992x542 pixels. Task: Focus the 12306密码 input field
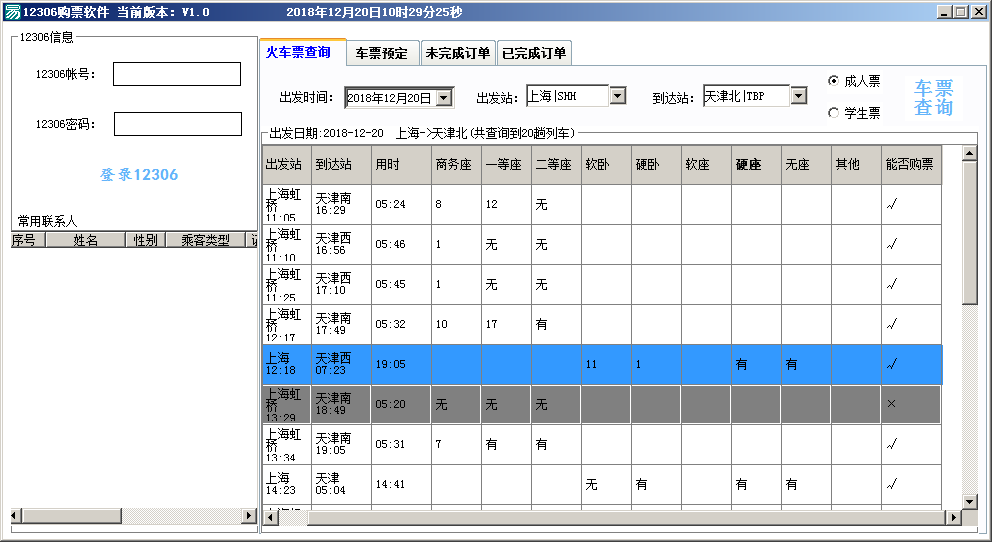point(178,124)
